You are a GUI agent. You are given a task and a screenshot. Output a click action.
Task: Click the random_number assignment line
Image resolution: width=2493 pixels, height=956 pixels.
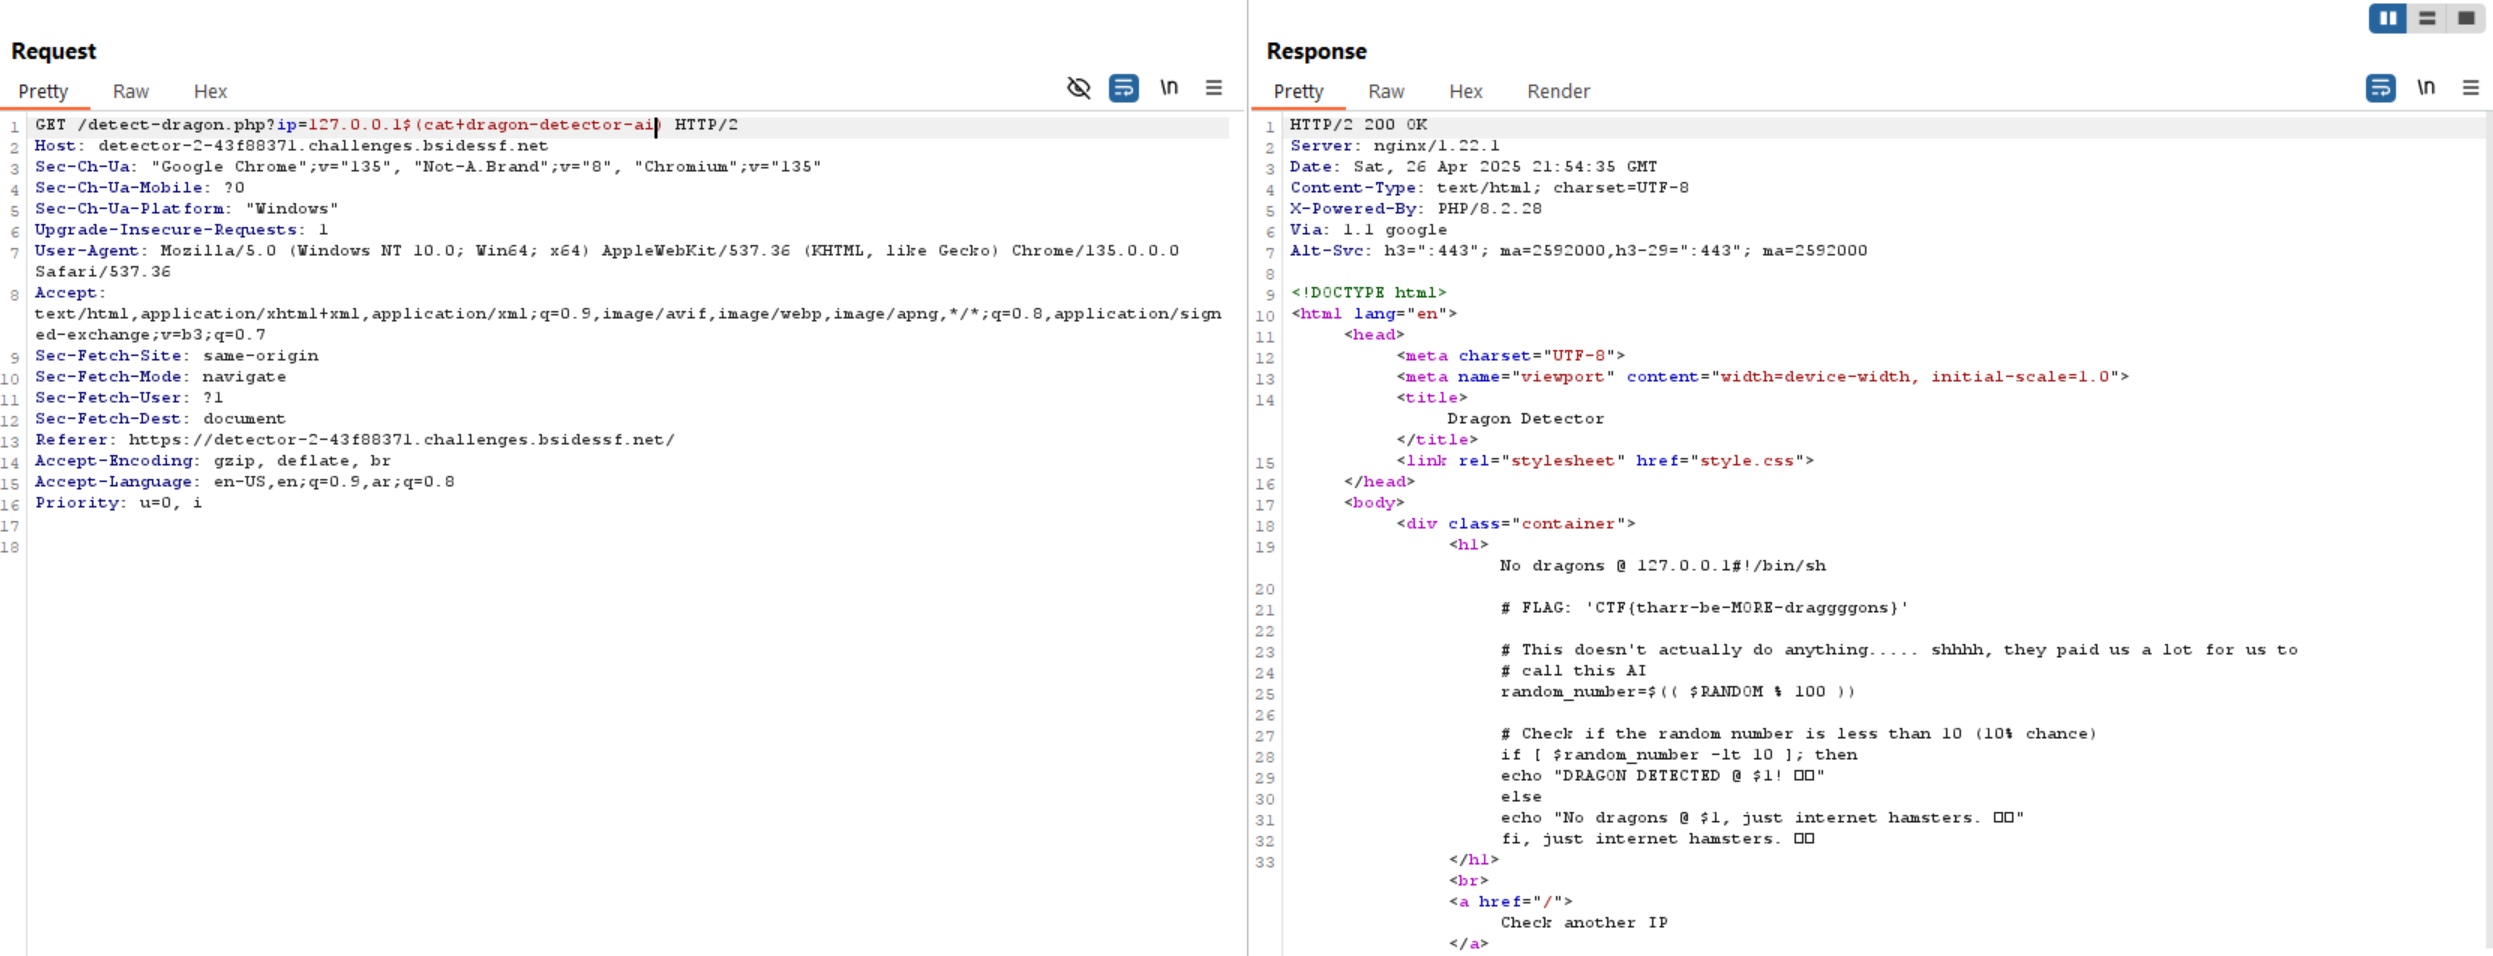(x=1677, y=692)
